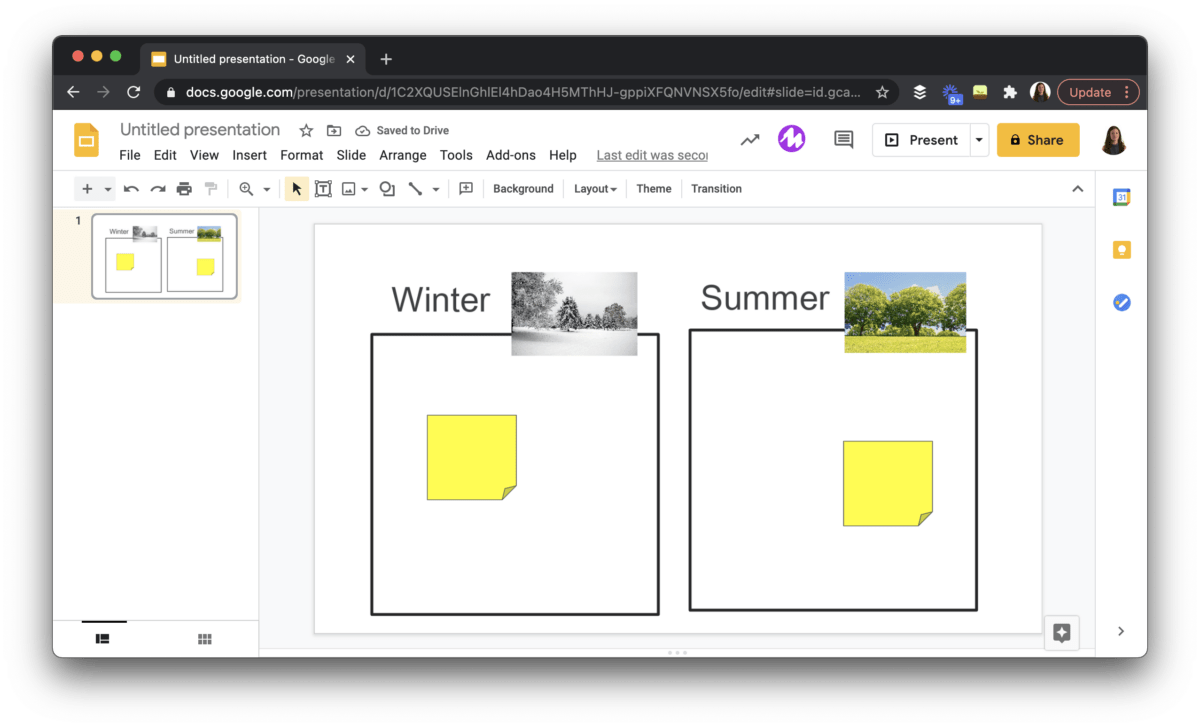The height and width of the screenshot is (727, 1200).
Task: Click the Insert comment icon
Action: (465, 188)
